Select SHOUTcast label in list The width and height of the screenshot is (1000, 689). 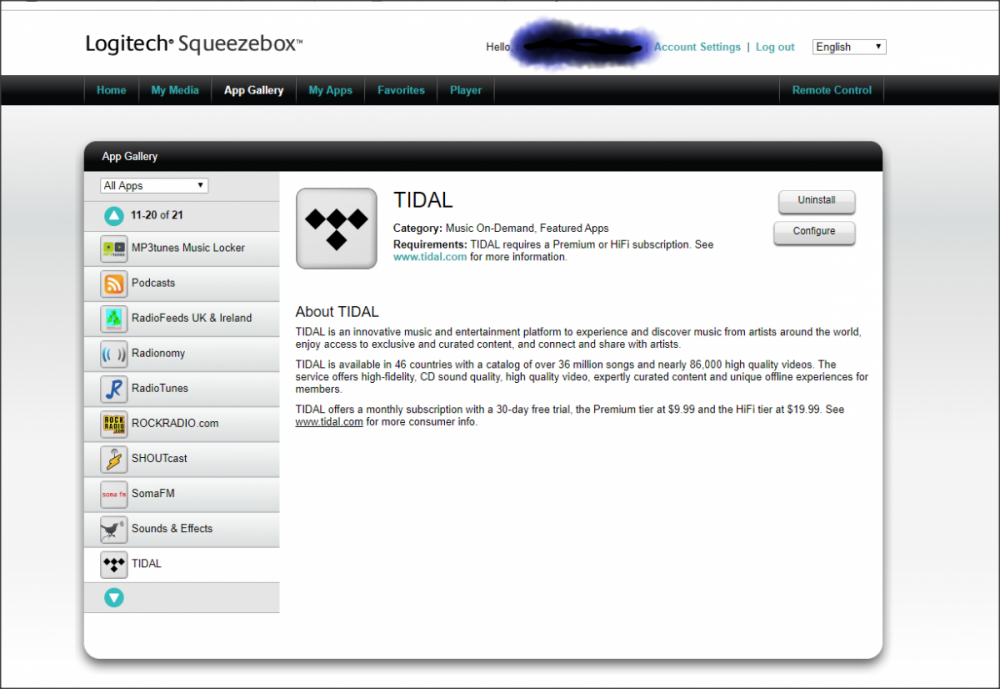click(159, 459)
